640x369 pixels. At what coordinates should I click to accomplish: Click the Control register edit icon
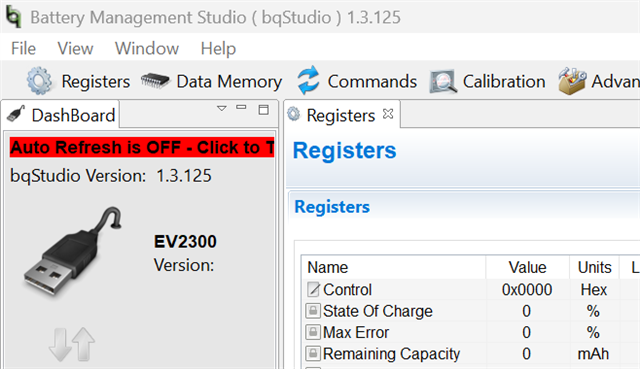(x=313, y=289)
